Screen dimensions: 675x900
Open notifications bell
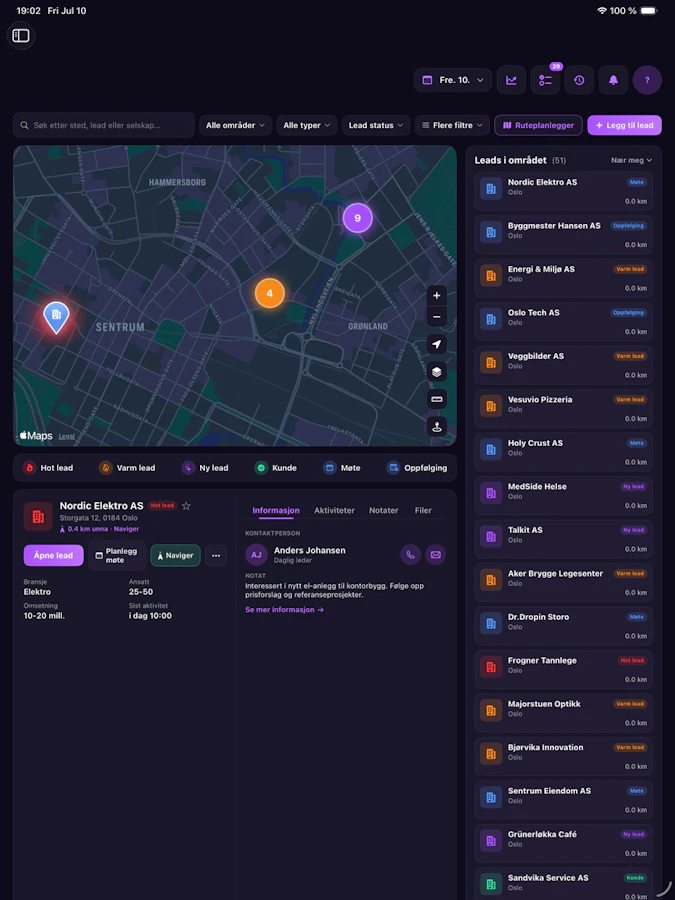[x=613, y=80]
